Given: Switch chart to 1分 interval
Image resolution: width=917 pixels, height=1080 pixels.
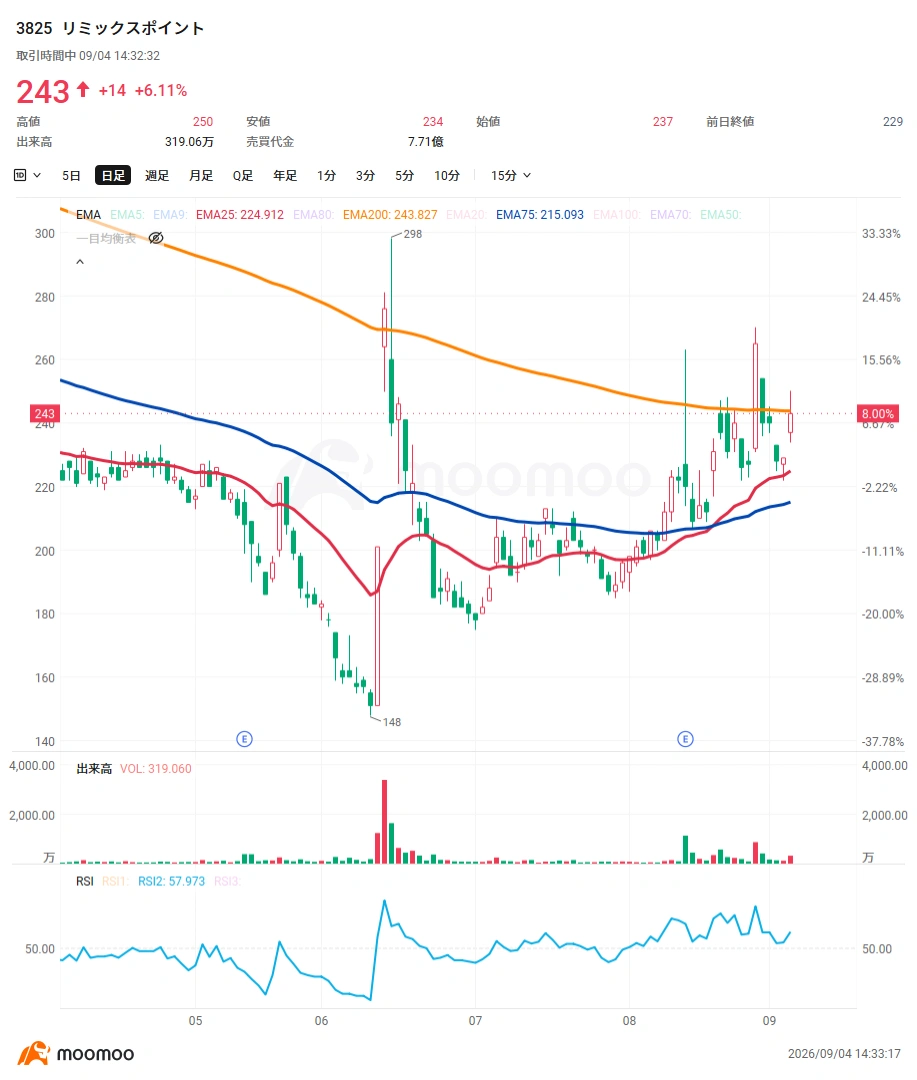Looking at the screenshot, I should click(x=327, y=176).
